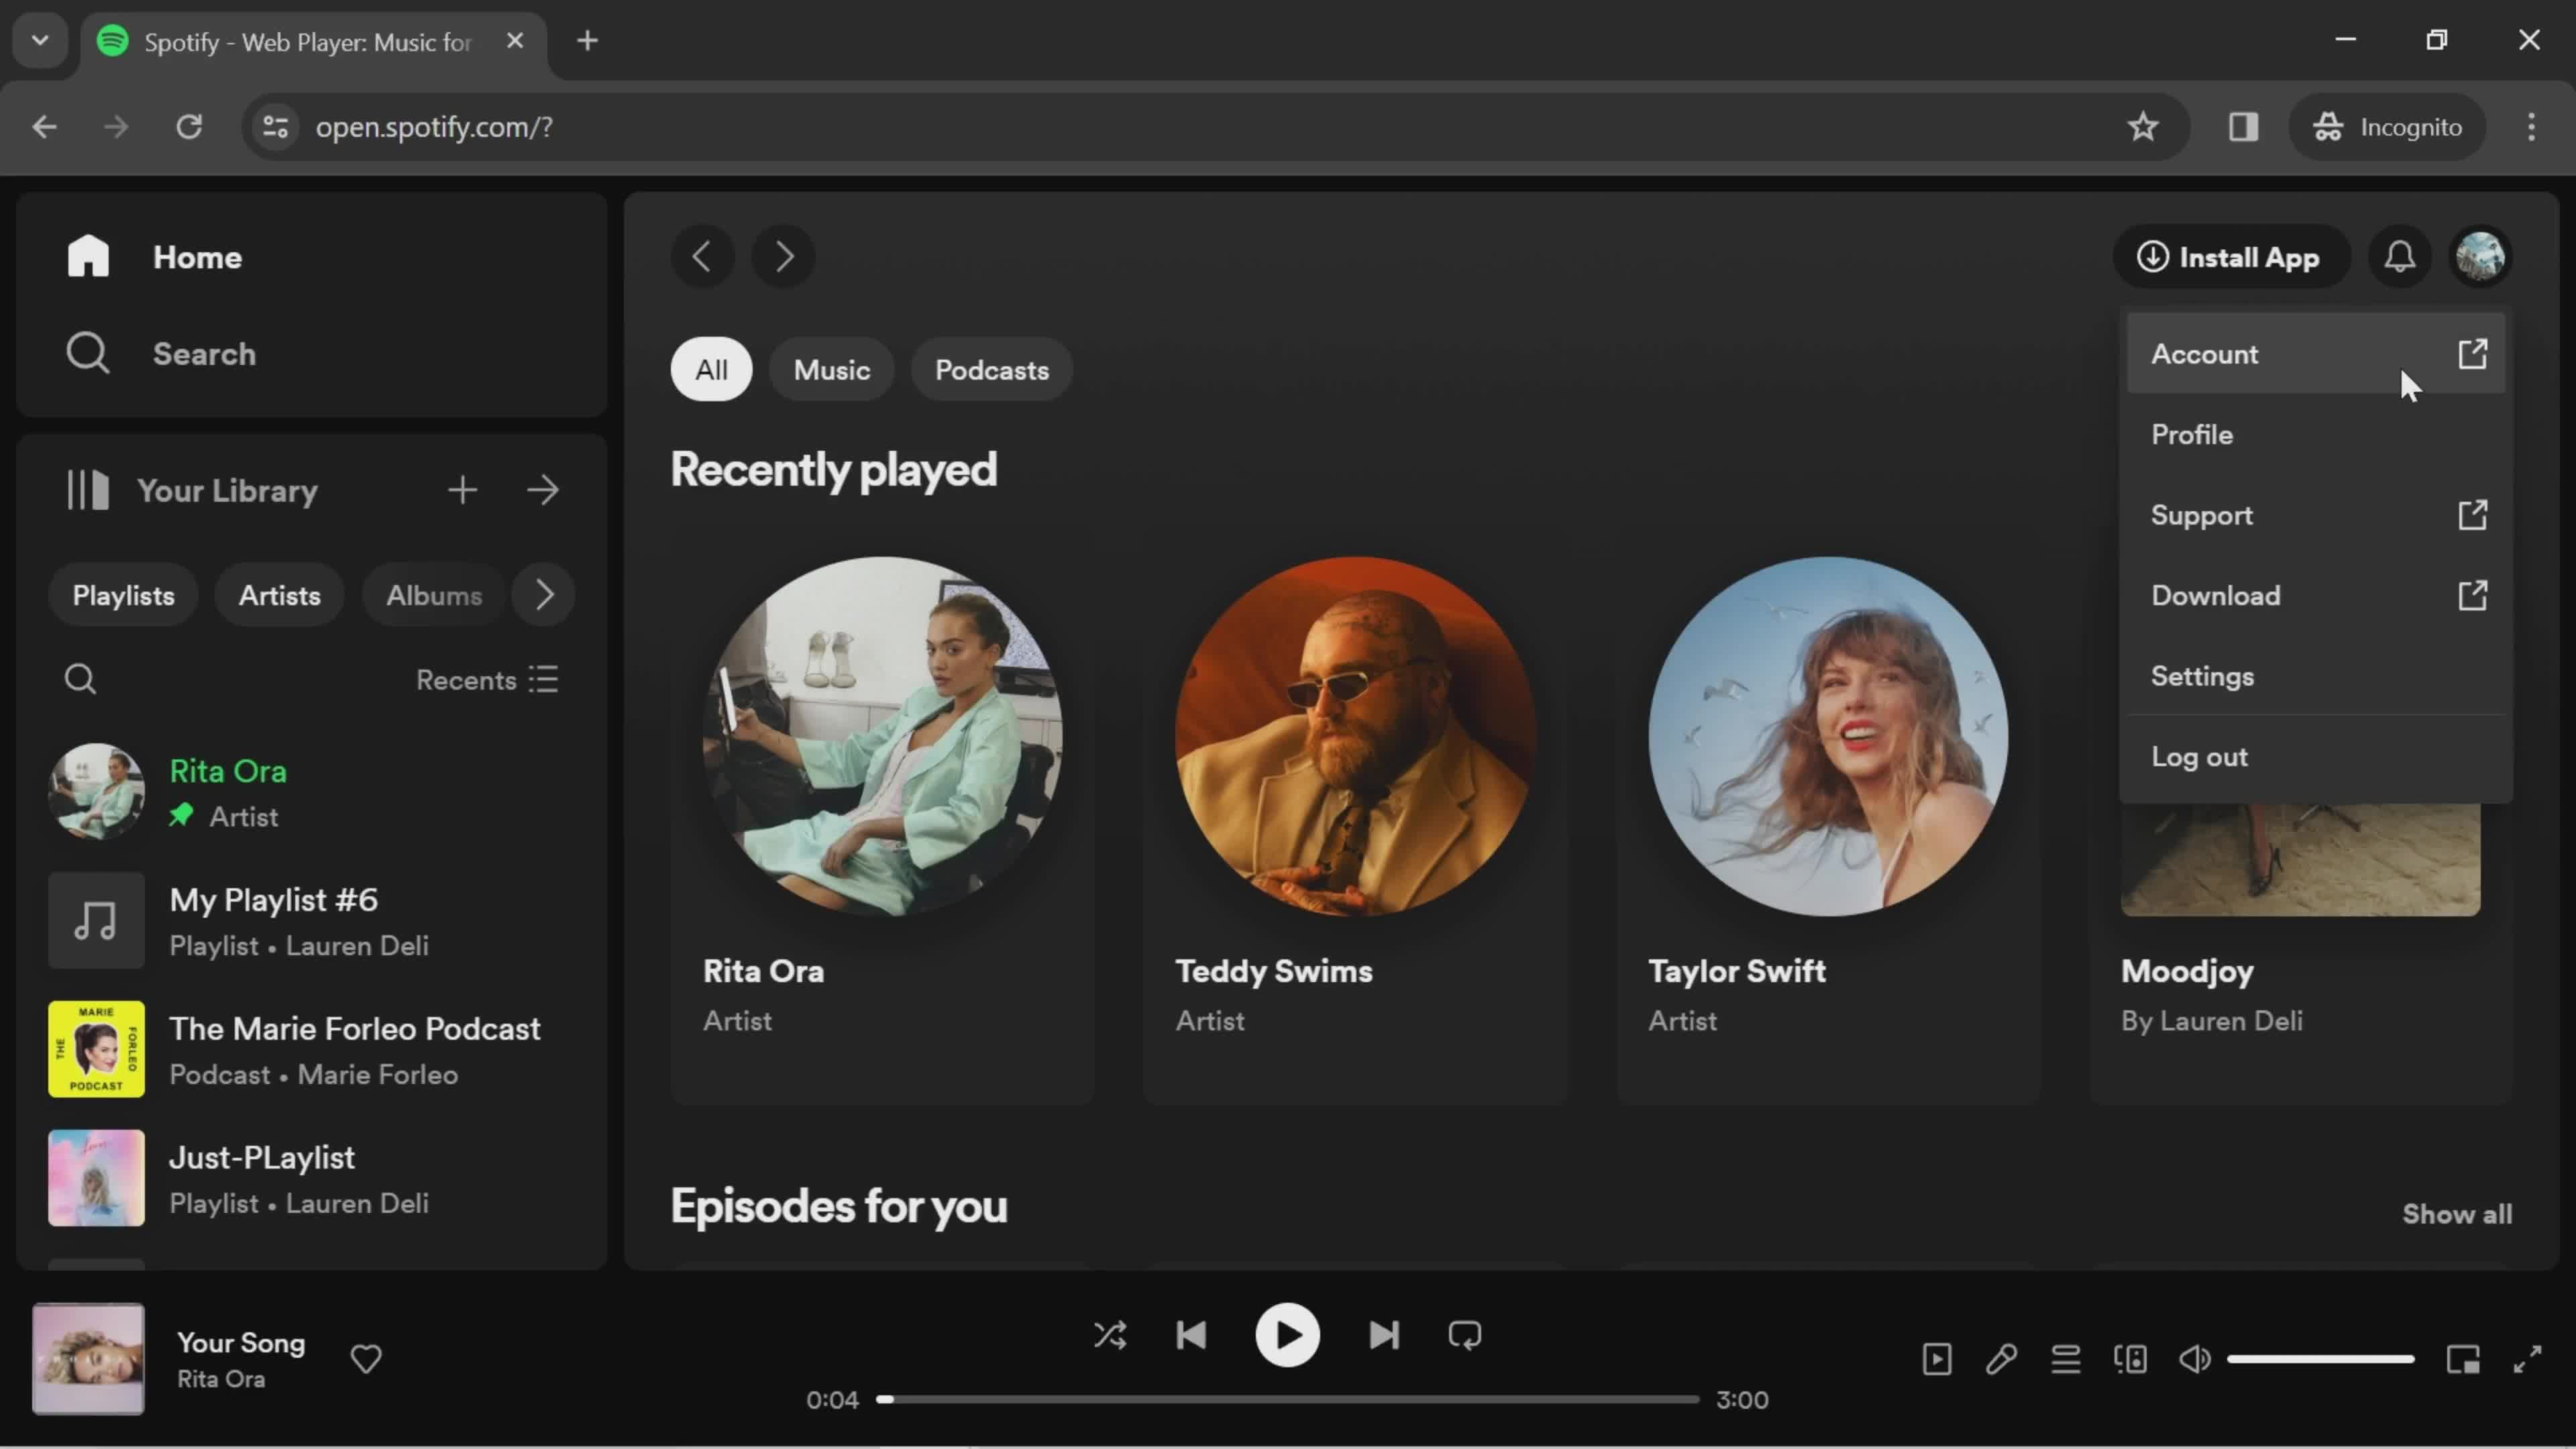The height and width of the screenshot is (1449, 2576).
Task: Click the address bar URL
Action: point(434,127)
